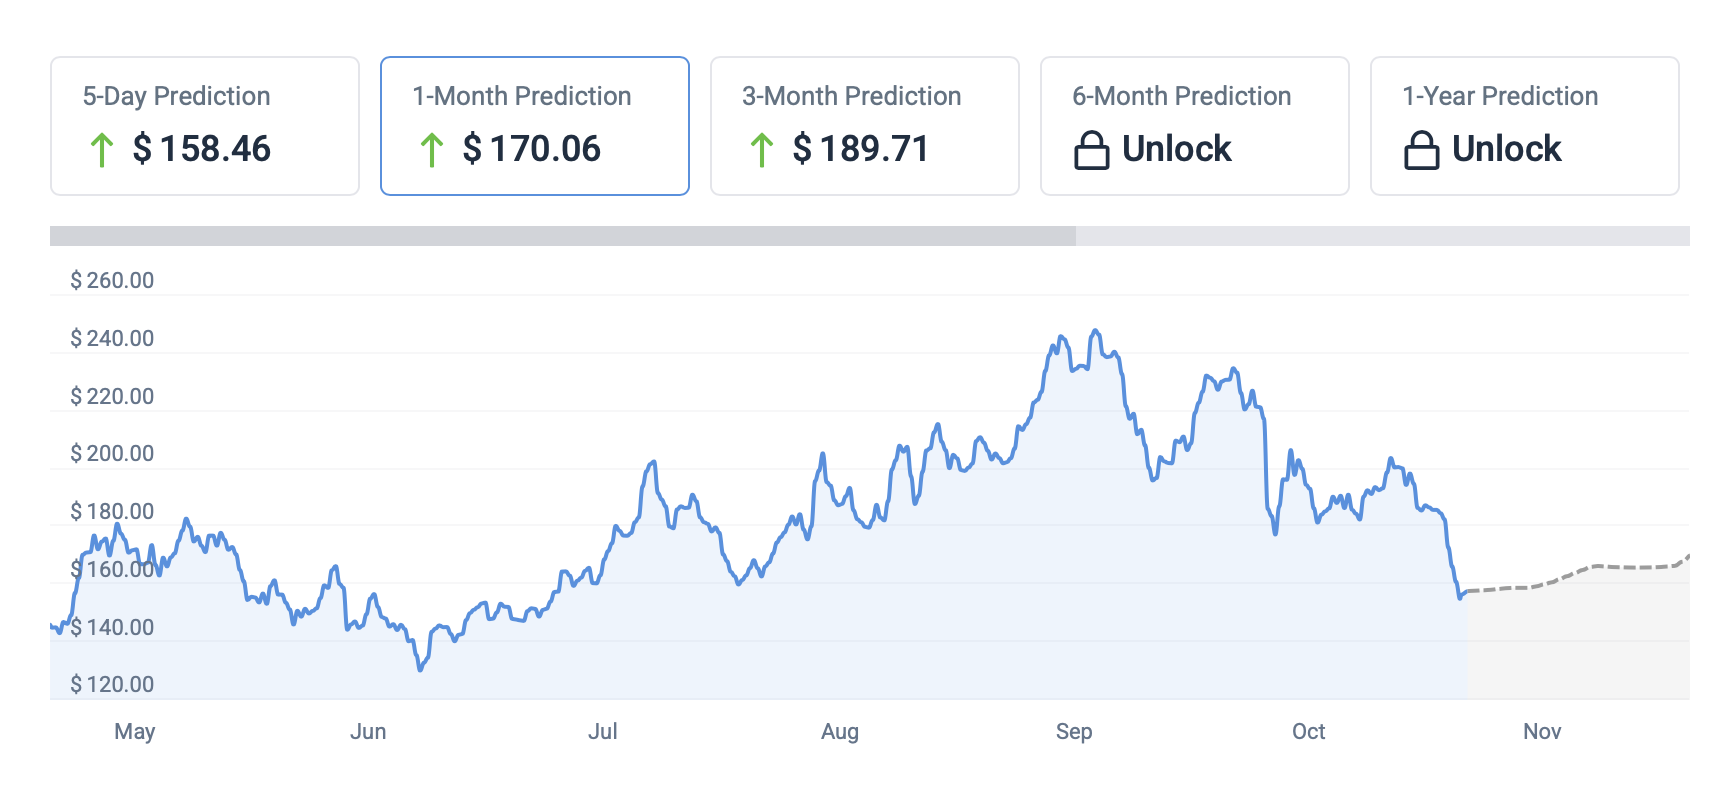1724x790 pixels.
Task: Click the lock icon in 6-Month Prediction
Action: [x=1091, y=150]
